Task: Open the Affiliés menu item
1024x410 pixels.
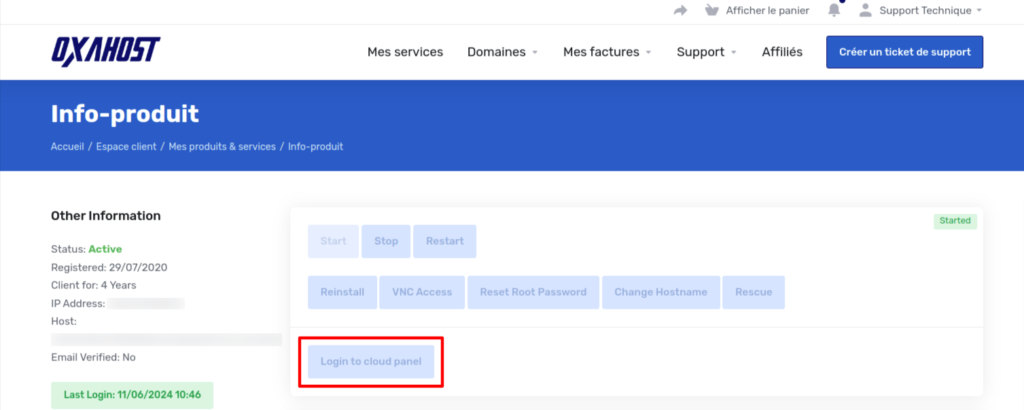Action: click(782, 52)
